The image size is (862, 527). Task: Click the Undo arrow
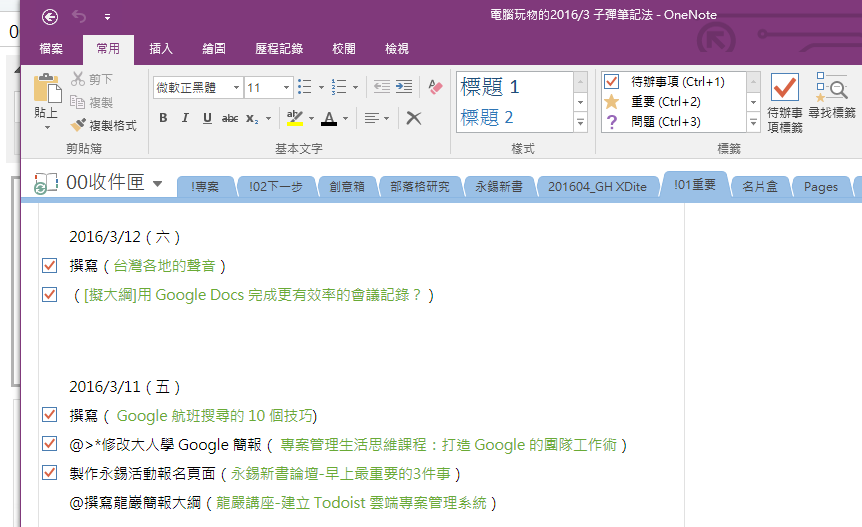(x=79, y=17)
